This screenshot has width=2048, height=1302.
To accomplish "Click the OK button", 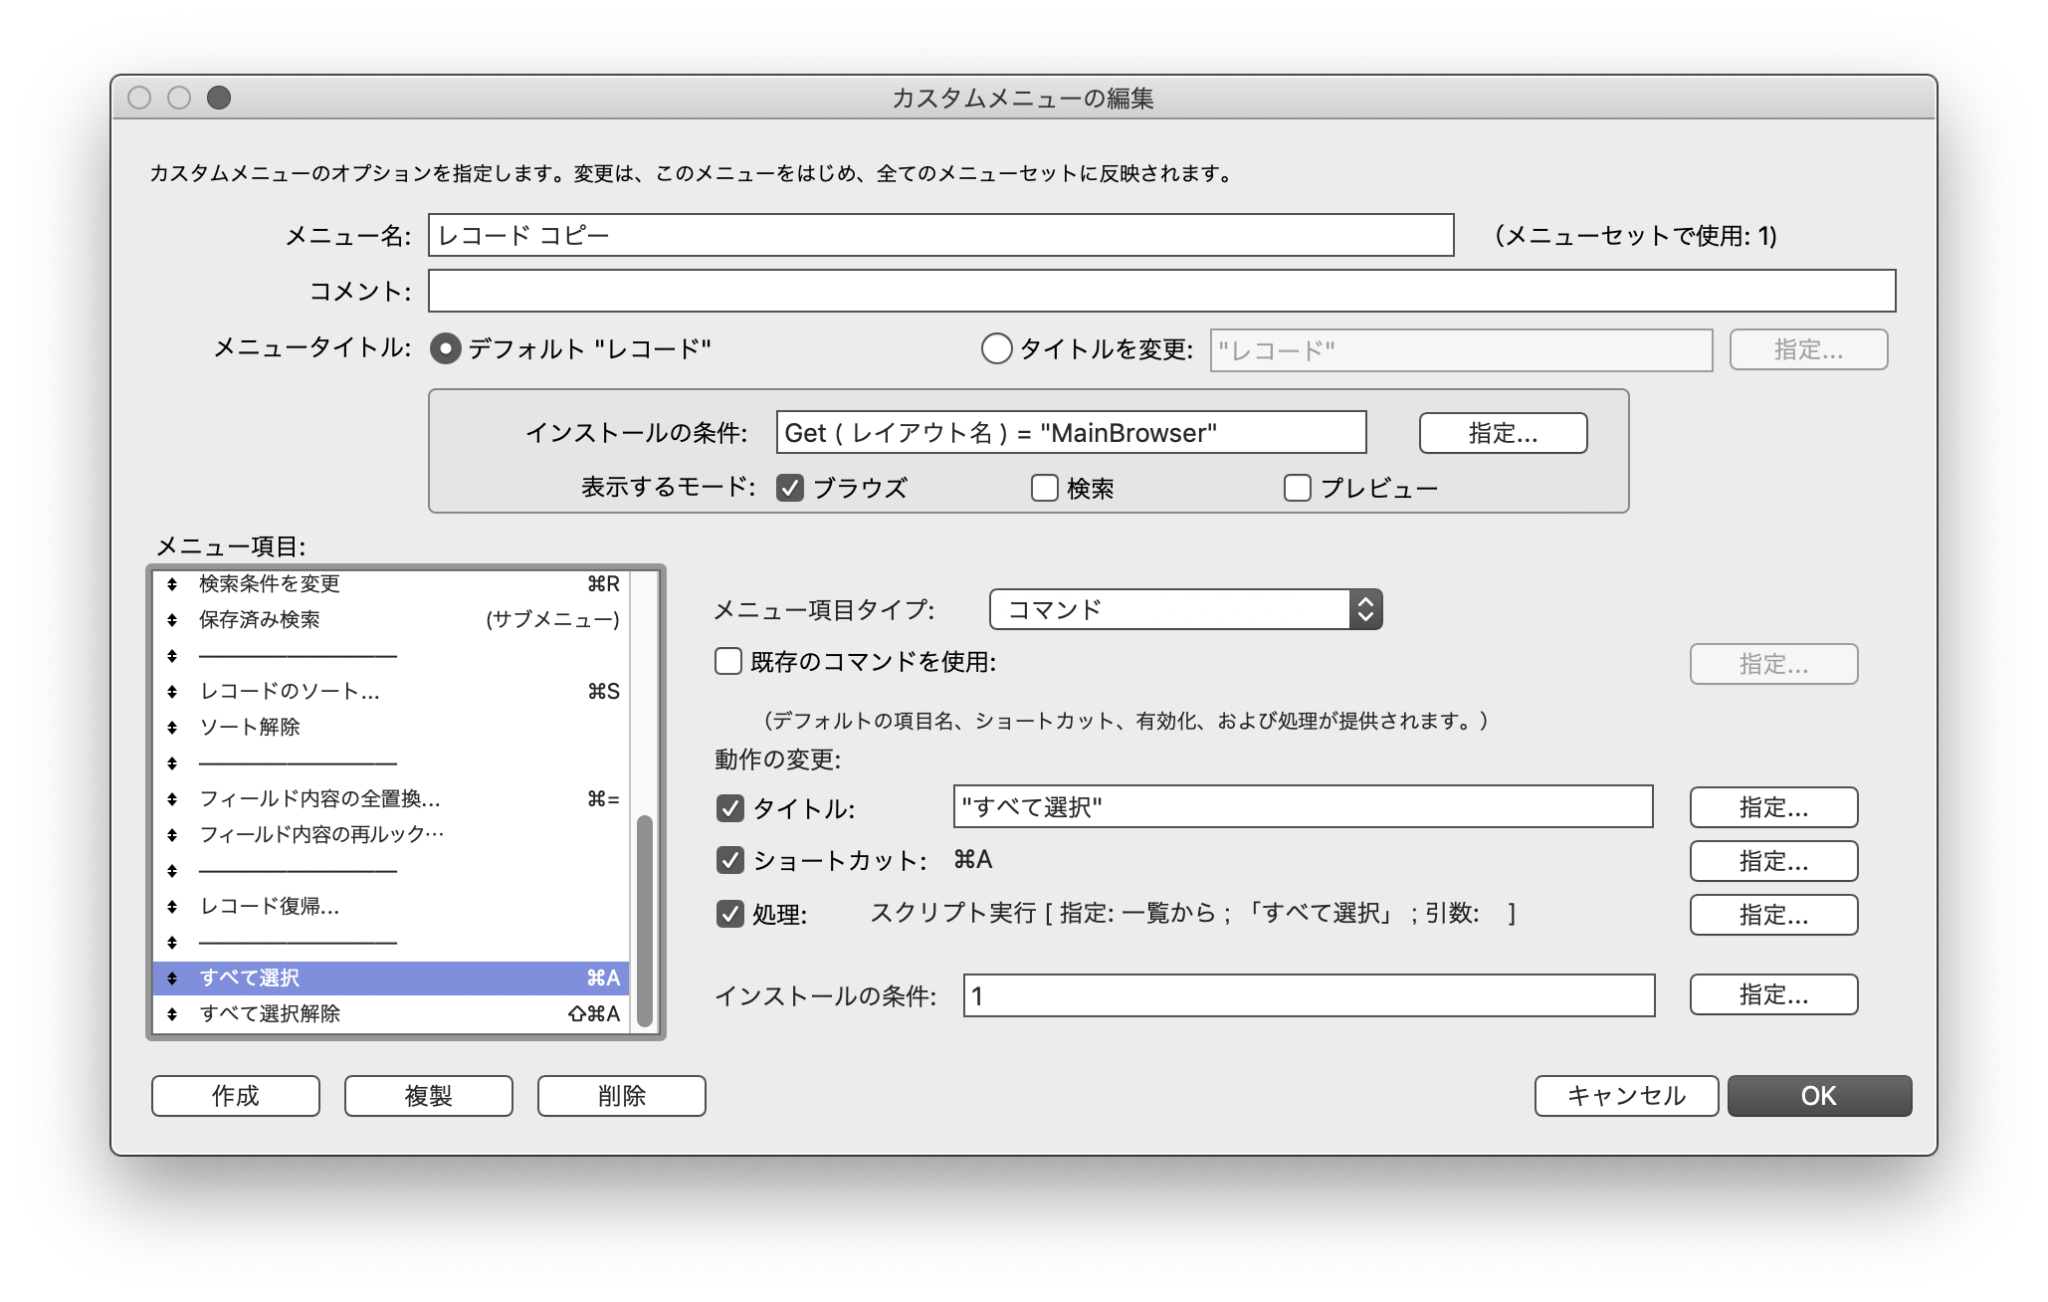I will [x=1819, y=1095].
